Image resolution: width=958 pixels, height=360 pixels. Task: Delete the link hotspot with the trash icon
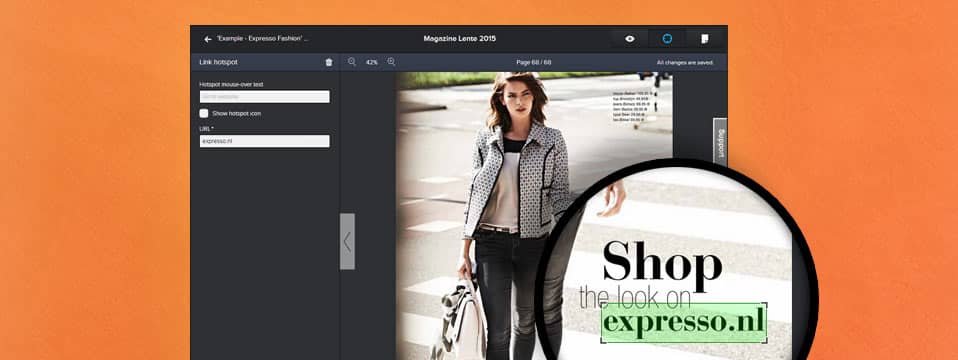(329, 62)
